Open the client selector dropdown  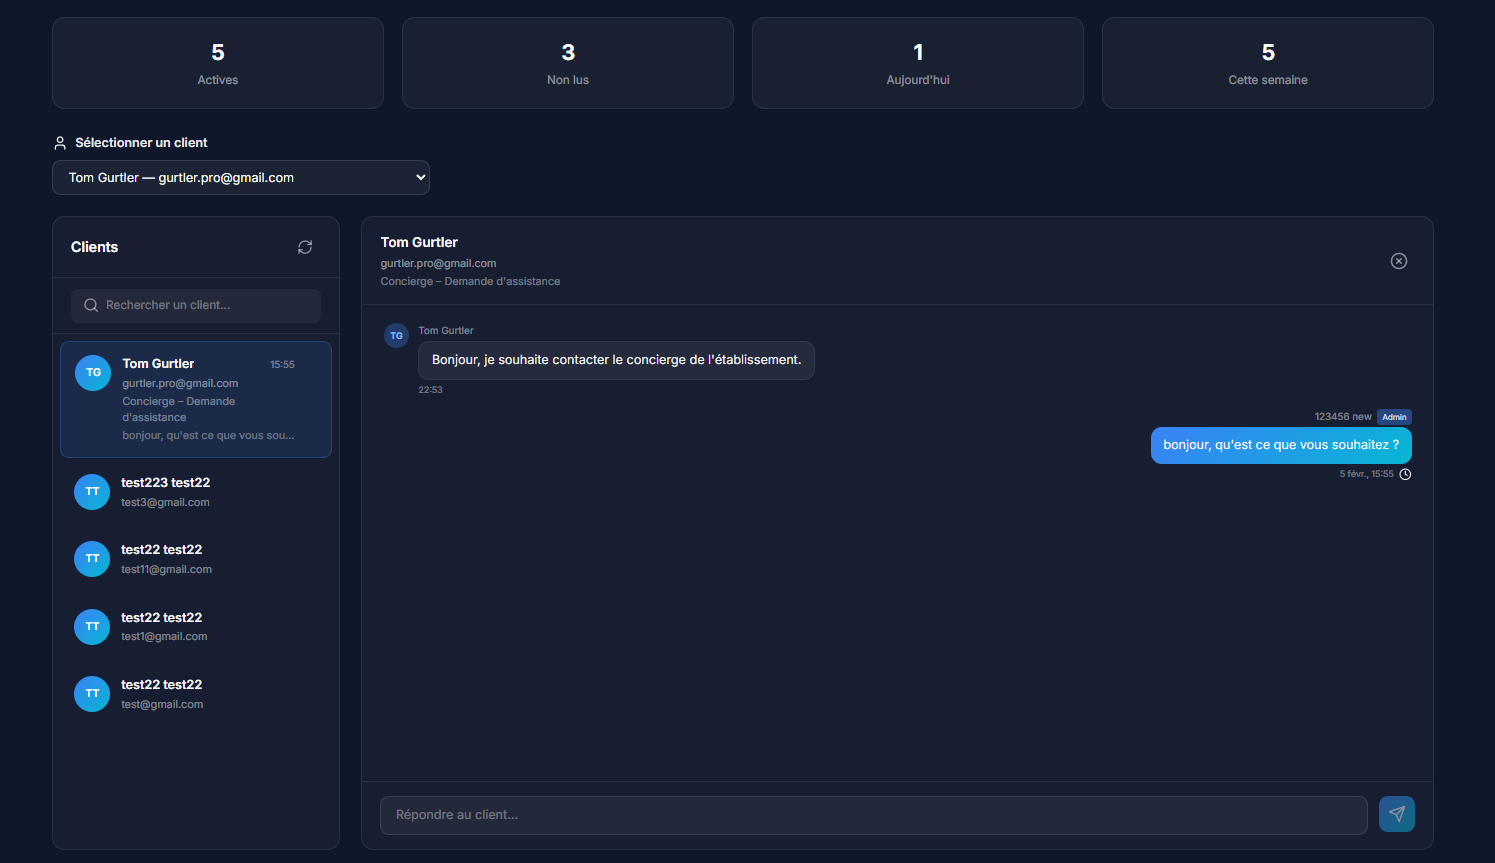tap(241, 178)
